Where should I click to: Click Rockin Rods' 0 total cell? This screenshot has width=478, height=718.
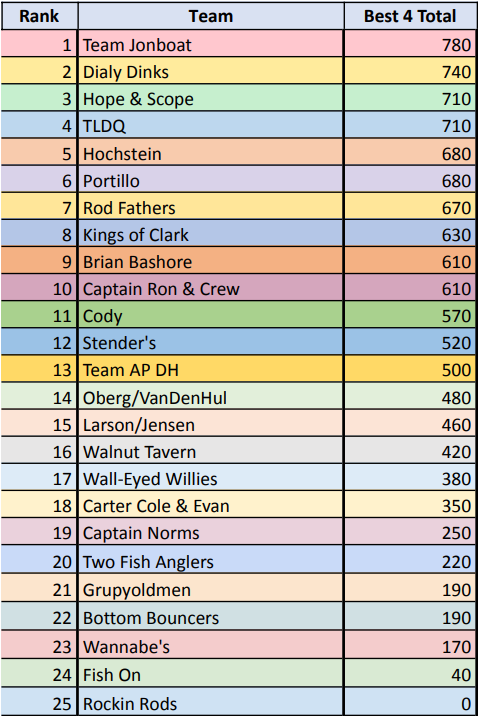pyautogui.click(x=410, y=702)
